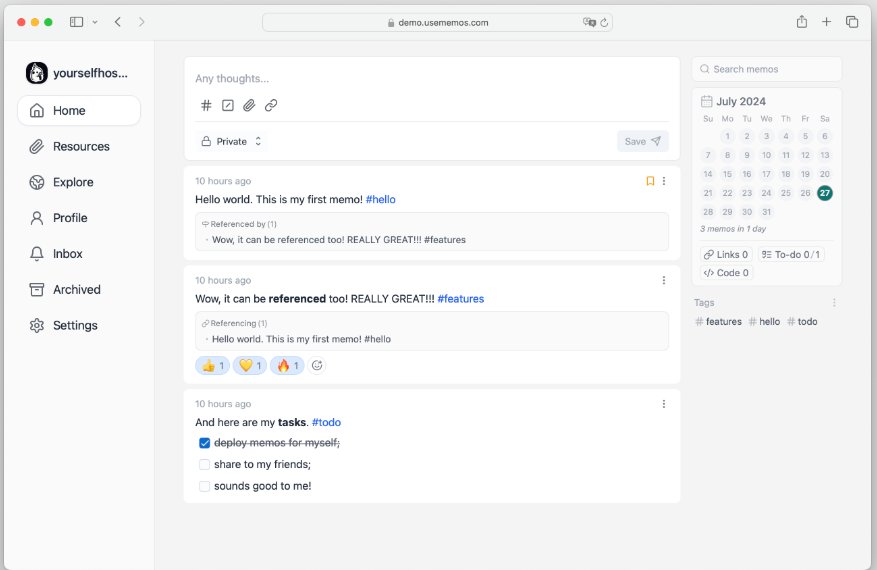Image resolution: width=877 pixels, height=570 pixels.
Task: Open the more options menu on the todo memo
Action: 664,404
